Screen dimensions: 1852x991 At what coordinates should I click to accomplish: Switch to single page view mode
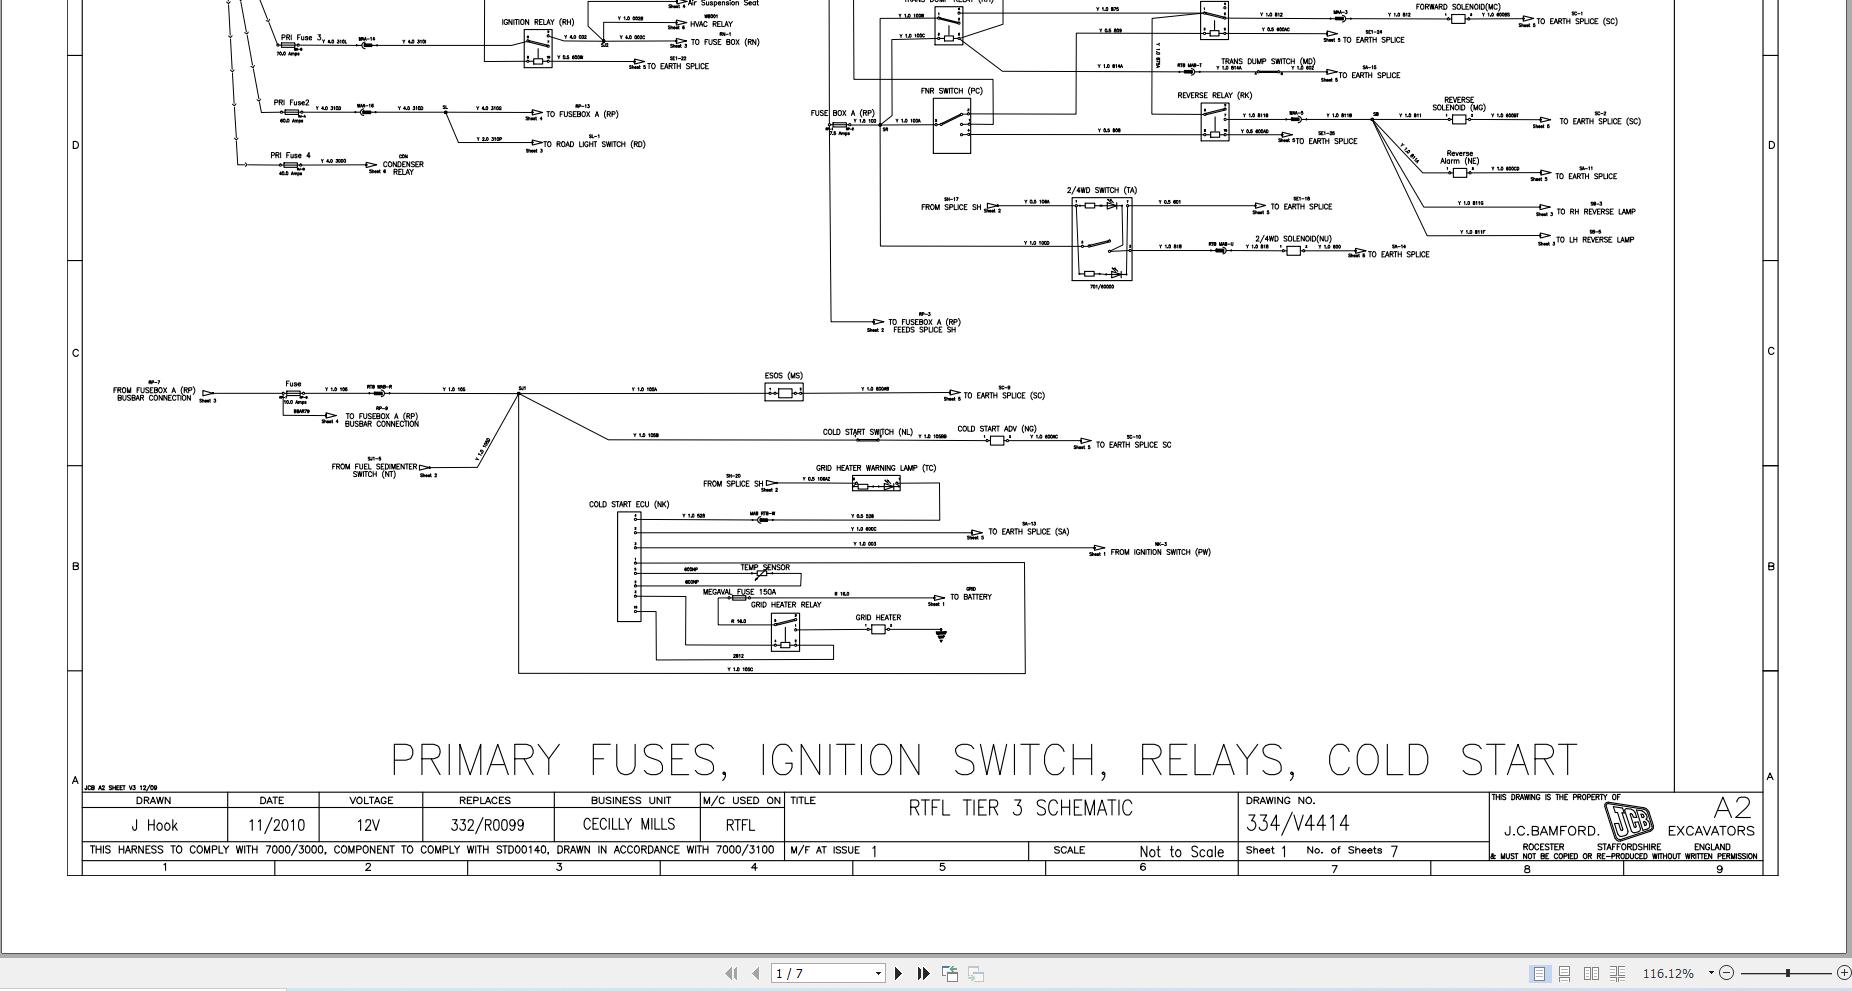click(1540, 972)
